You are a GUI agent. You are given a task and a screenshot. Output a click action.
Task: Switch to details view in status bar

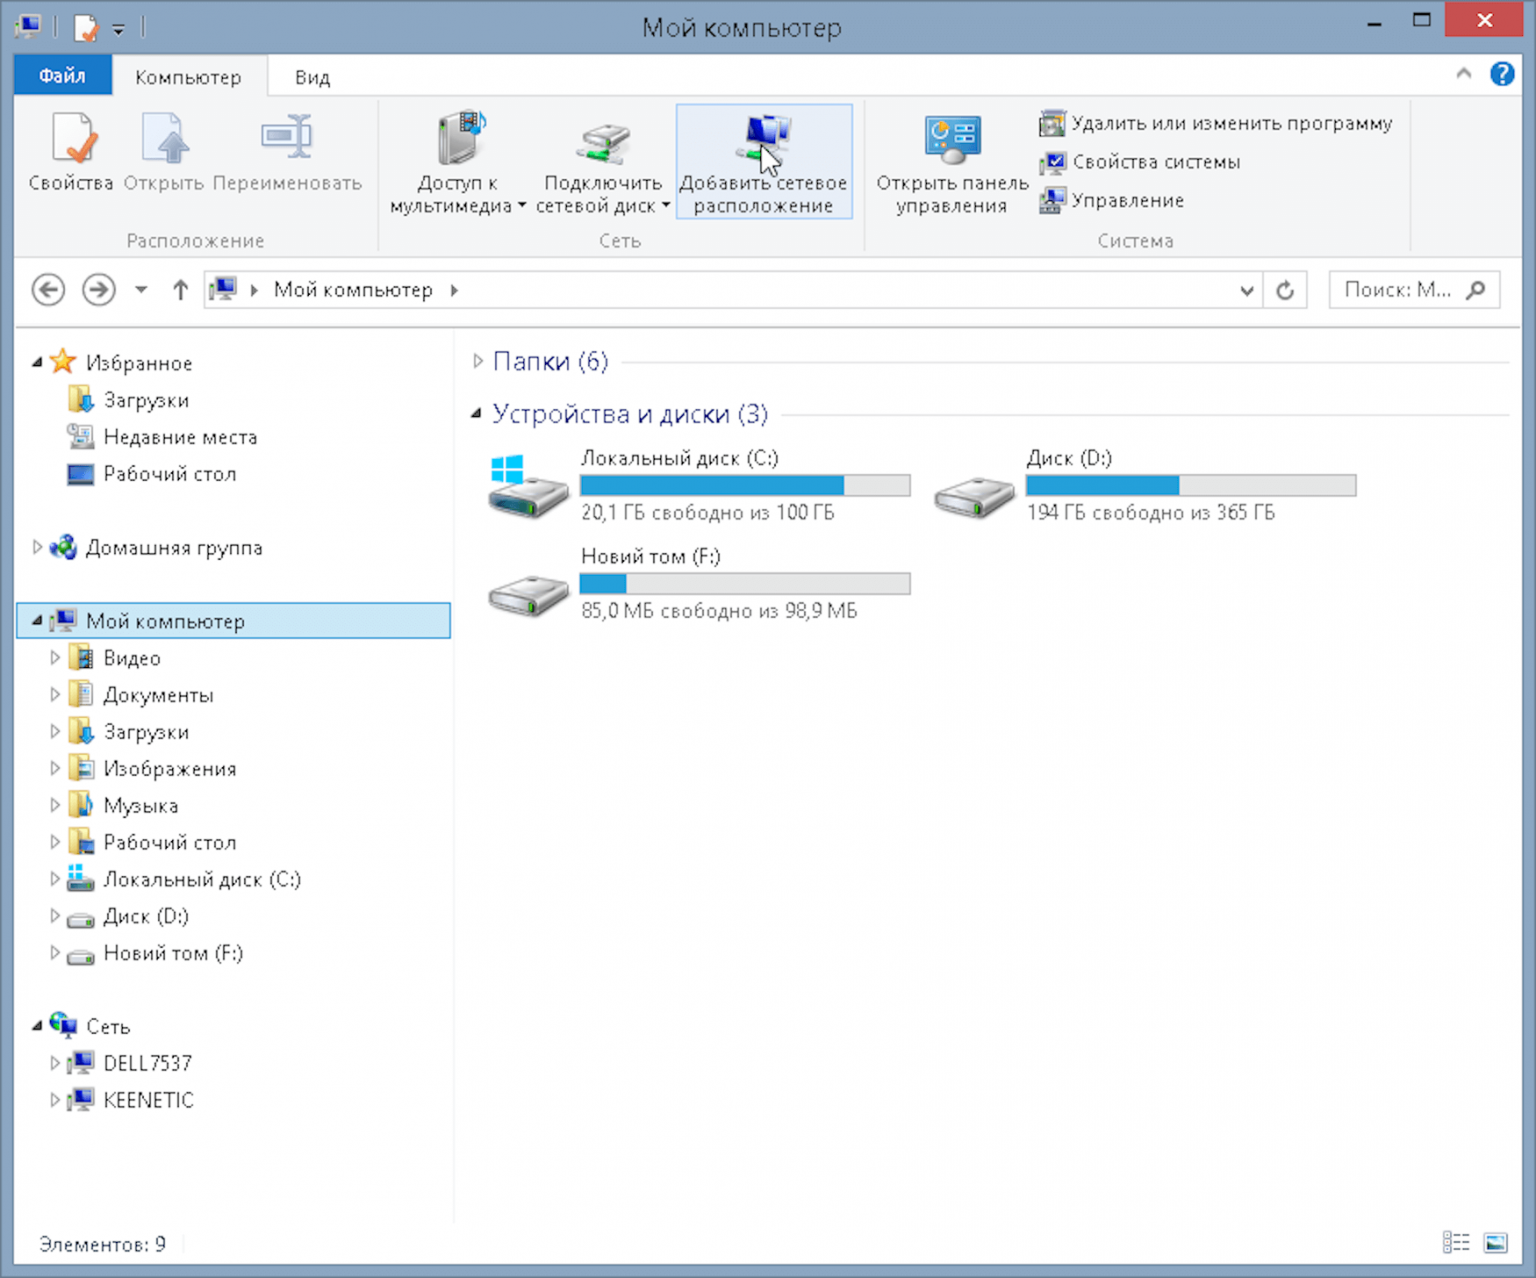(x=1455, y=1243)
